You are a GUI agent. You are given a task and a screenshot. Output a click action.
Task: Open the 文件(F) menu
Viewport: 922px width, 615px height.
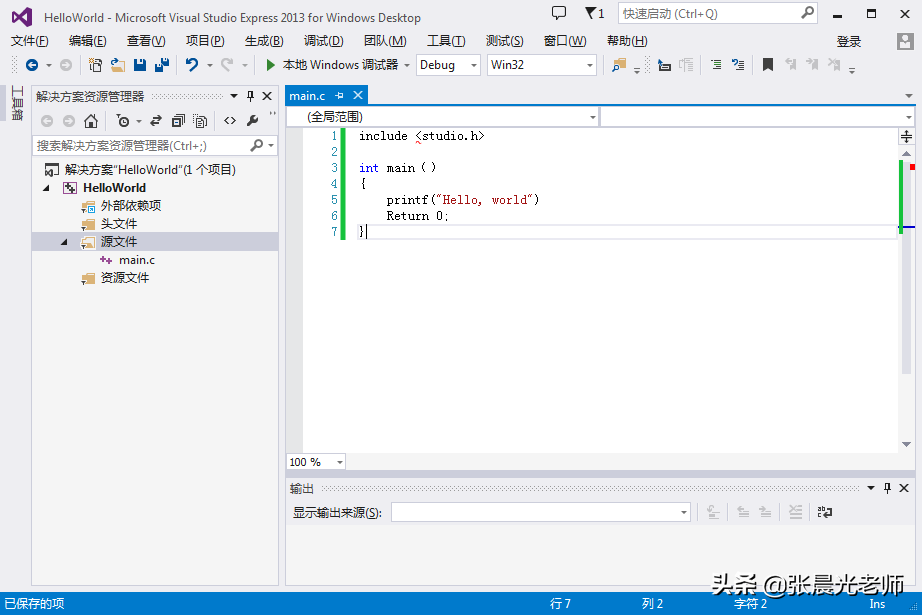point(29,41)
